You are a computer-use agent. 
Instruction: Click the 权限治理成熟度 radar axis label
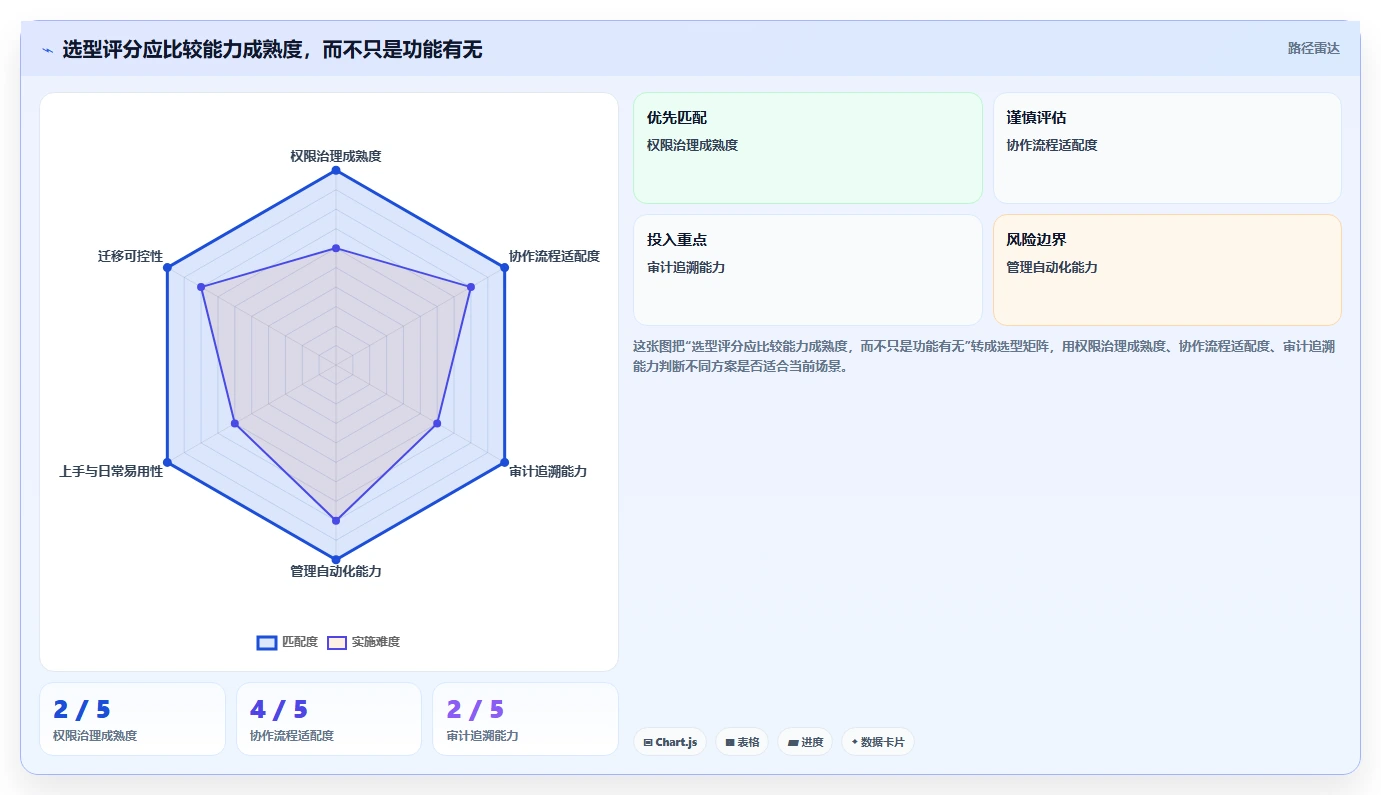[336, 156]
